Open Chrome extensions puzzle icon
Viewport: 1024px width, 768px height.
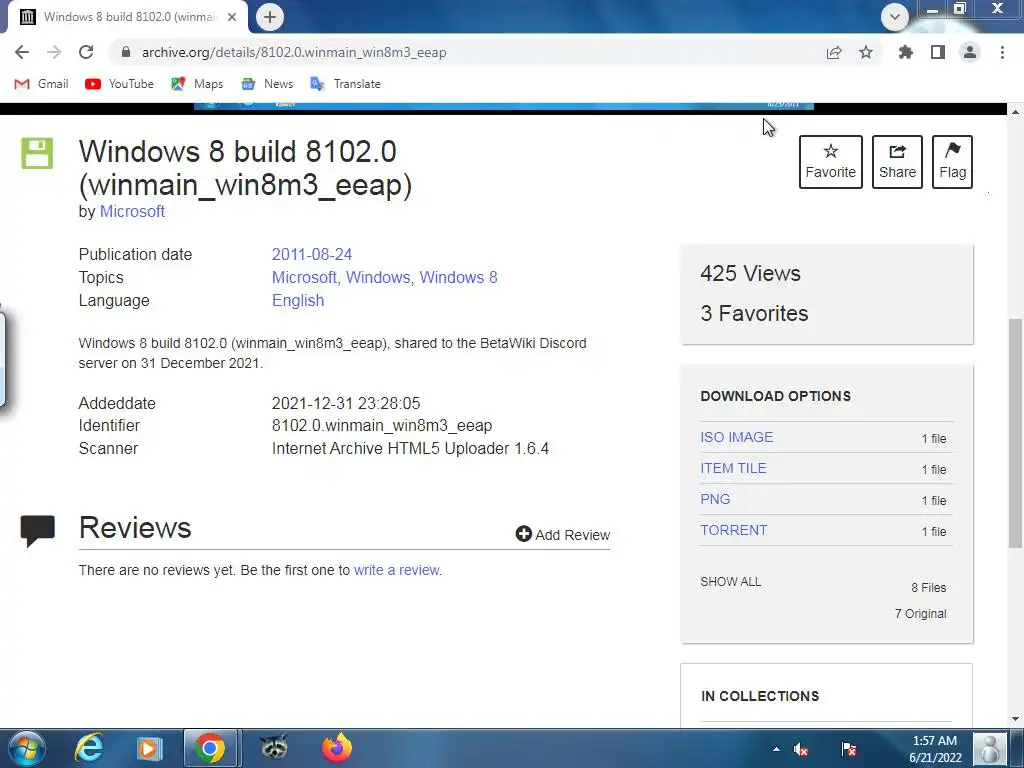pos(906,52)
